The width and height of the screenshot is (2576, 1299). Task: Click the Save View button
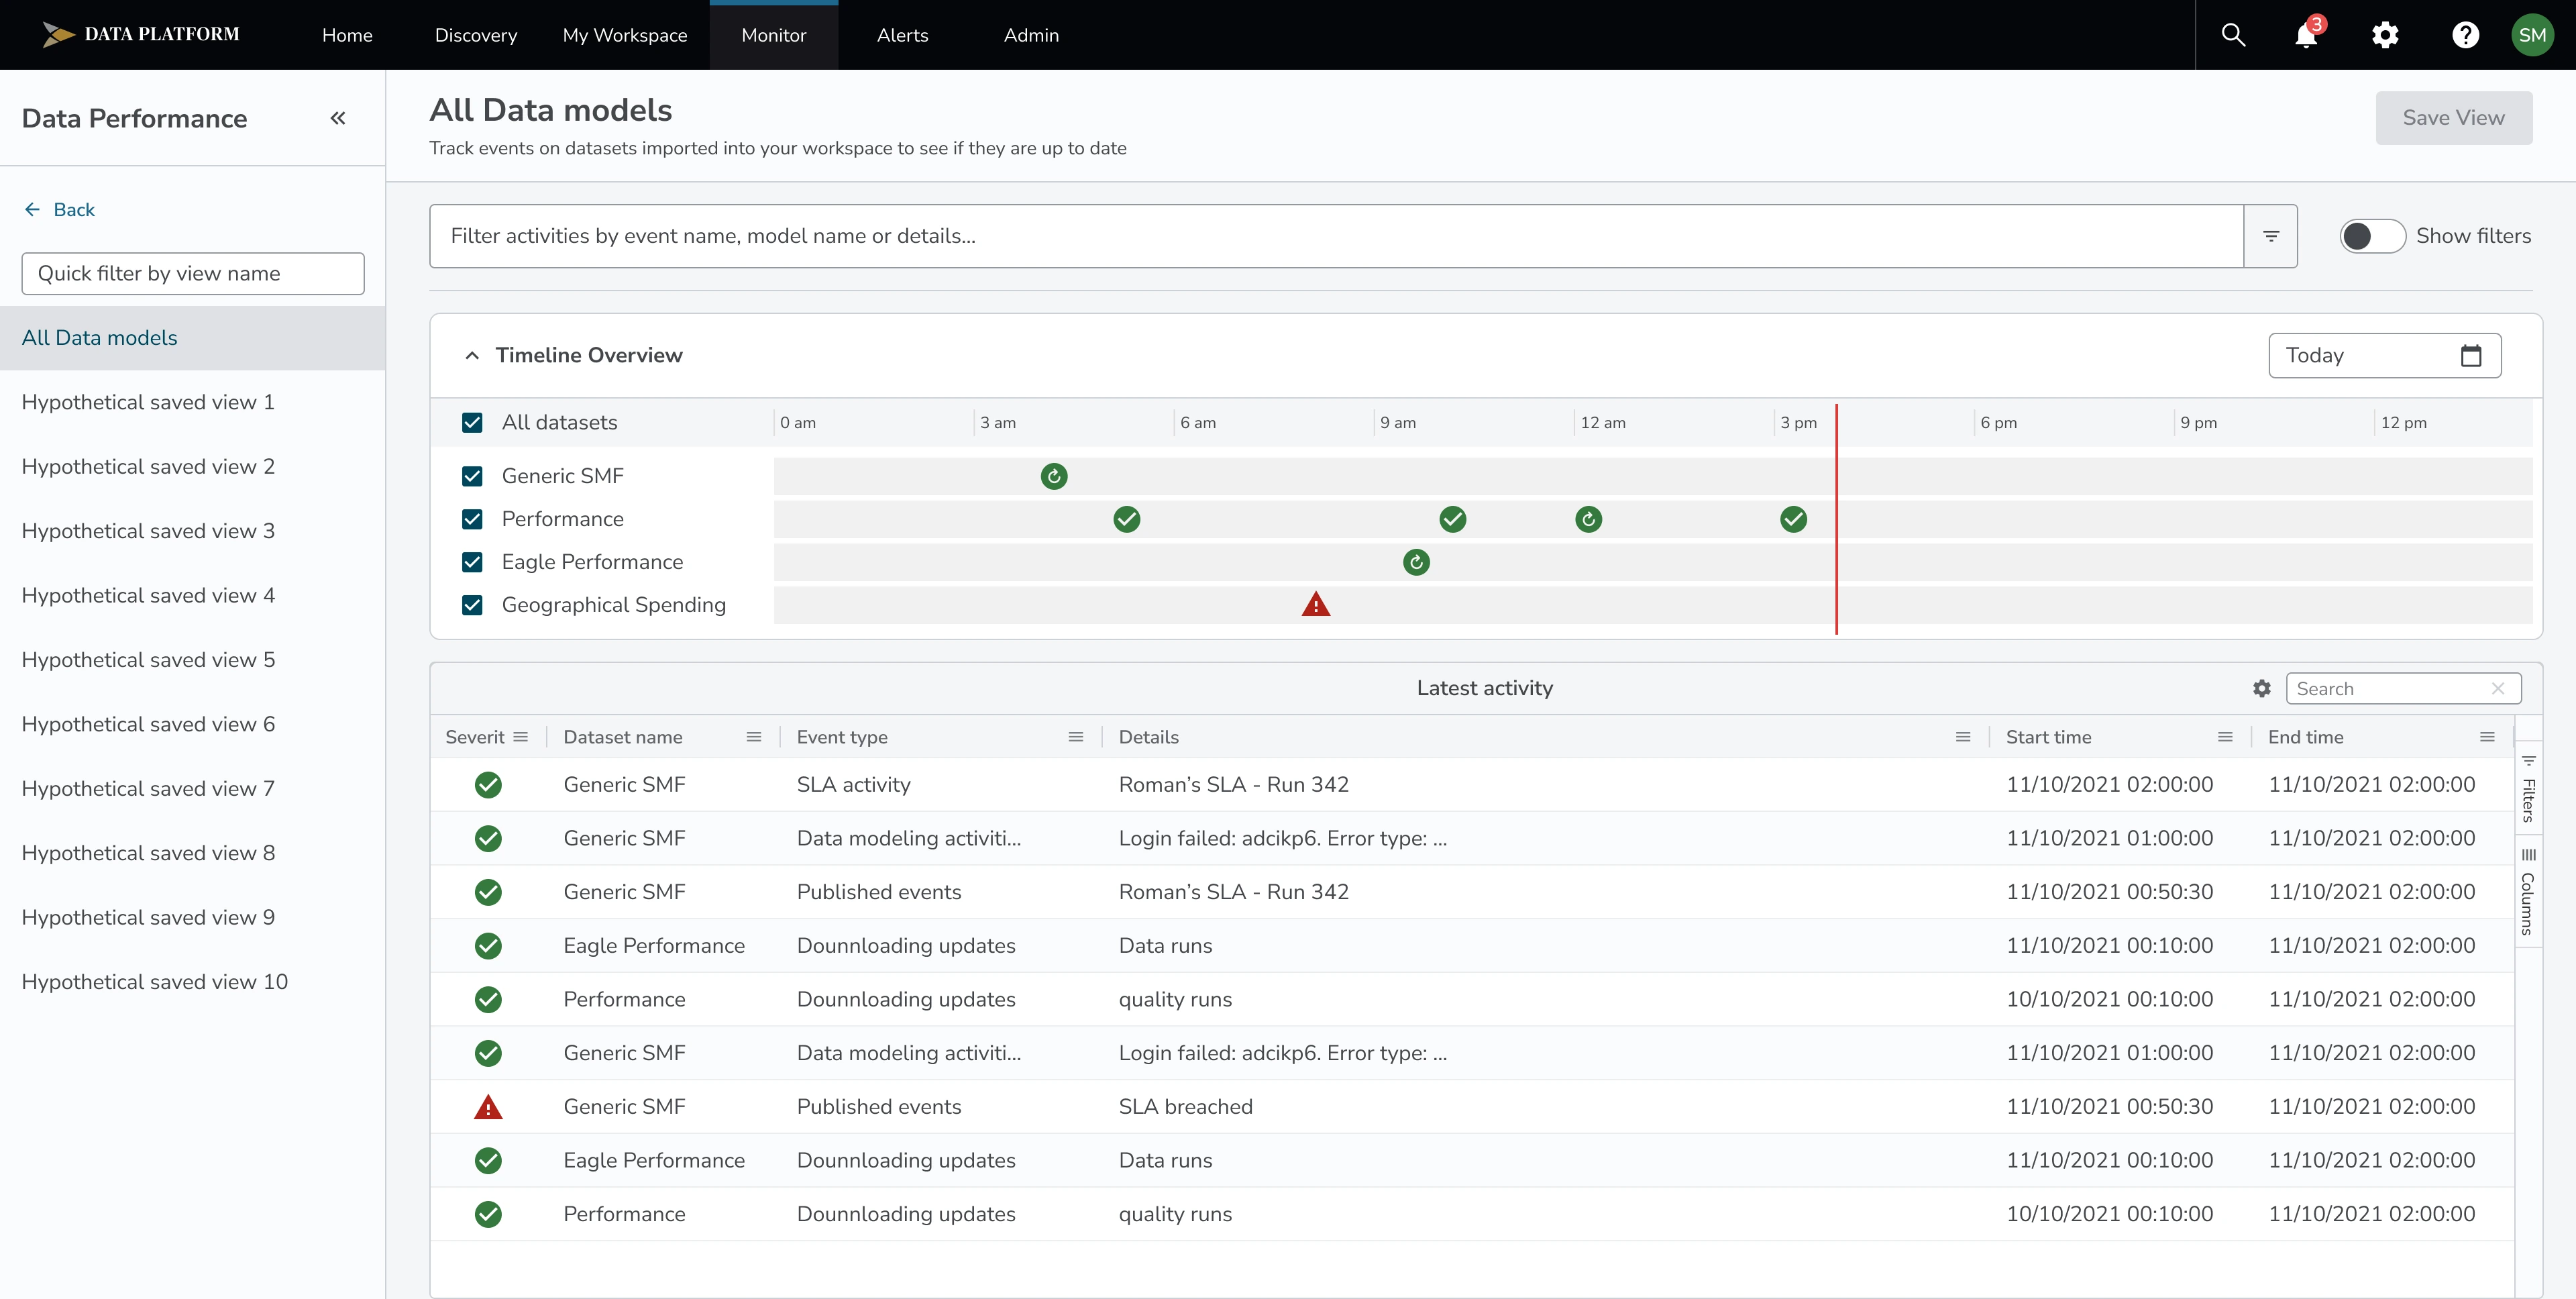click(x=2453, y=118)
